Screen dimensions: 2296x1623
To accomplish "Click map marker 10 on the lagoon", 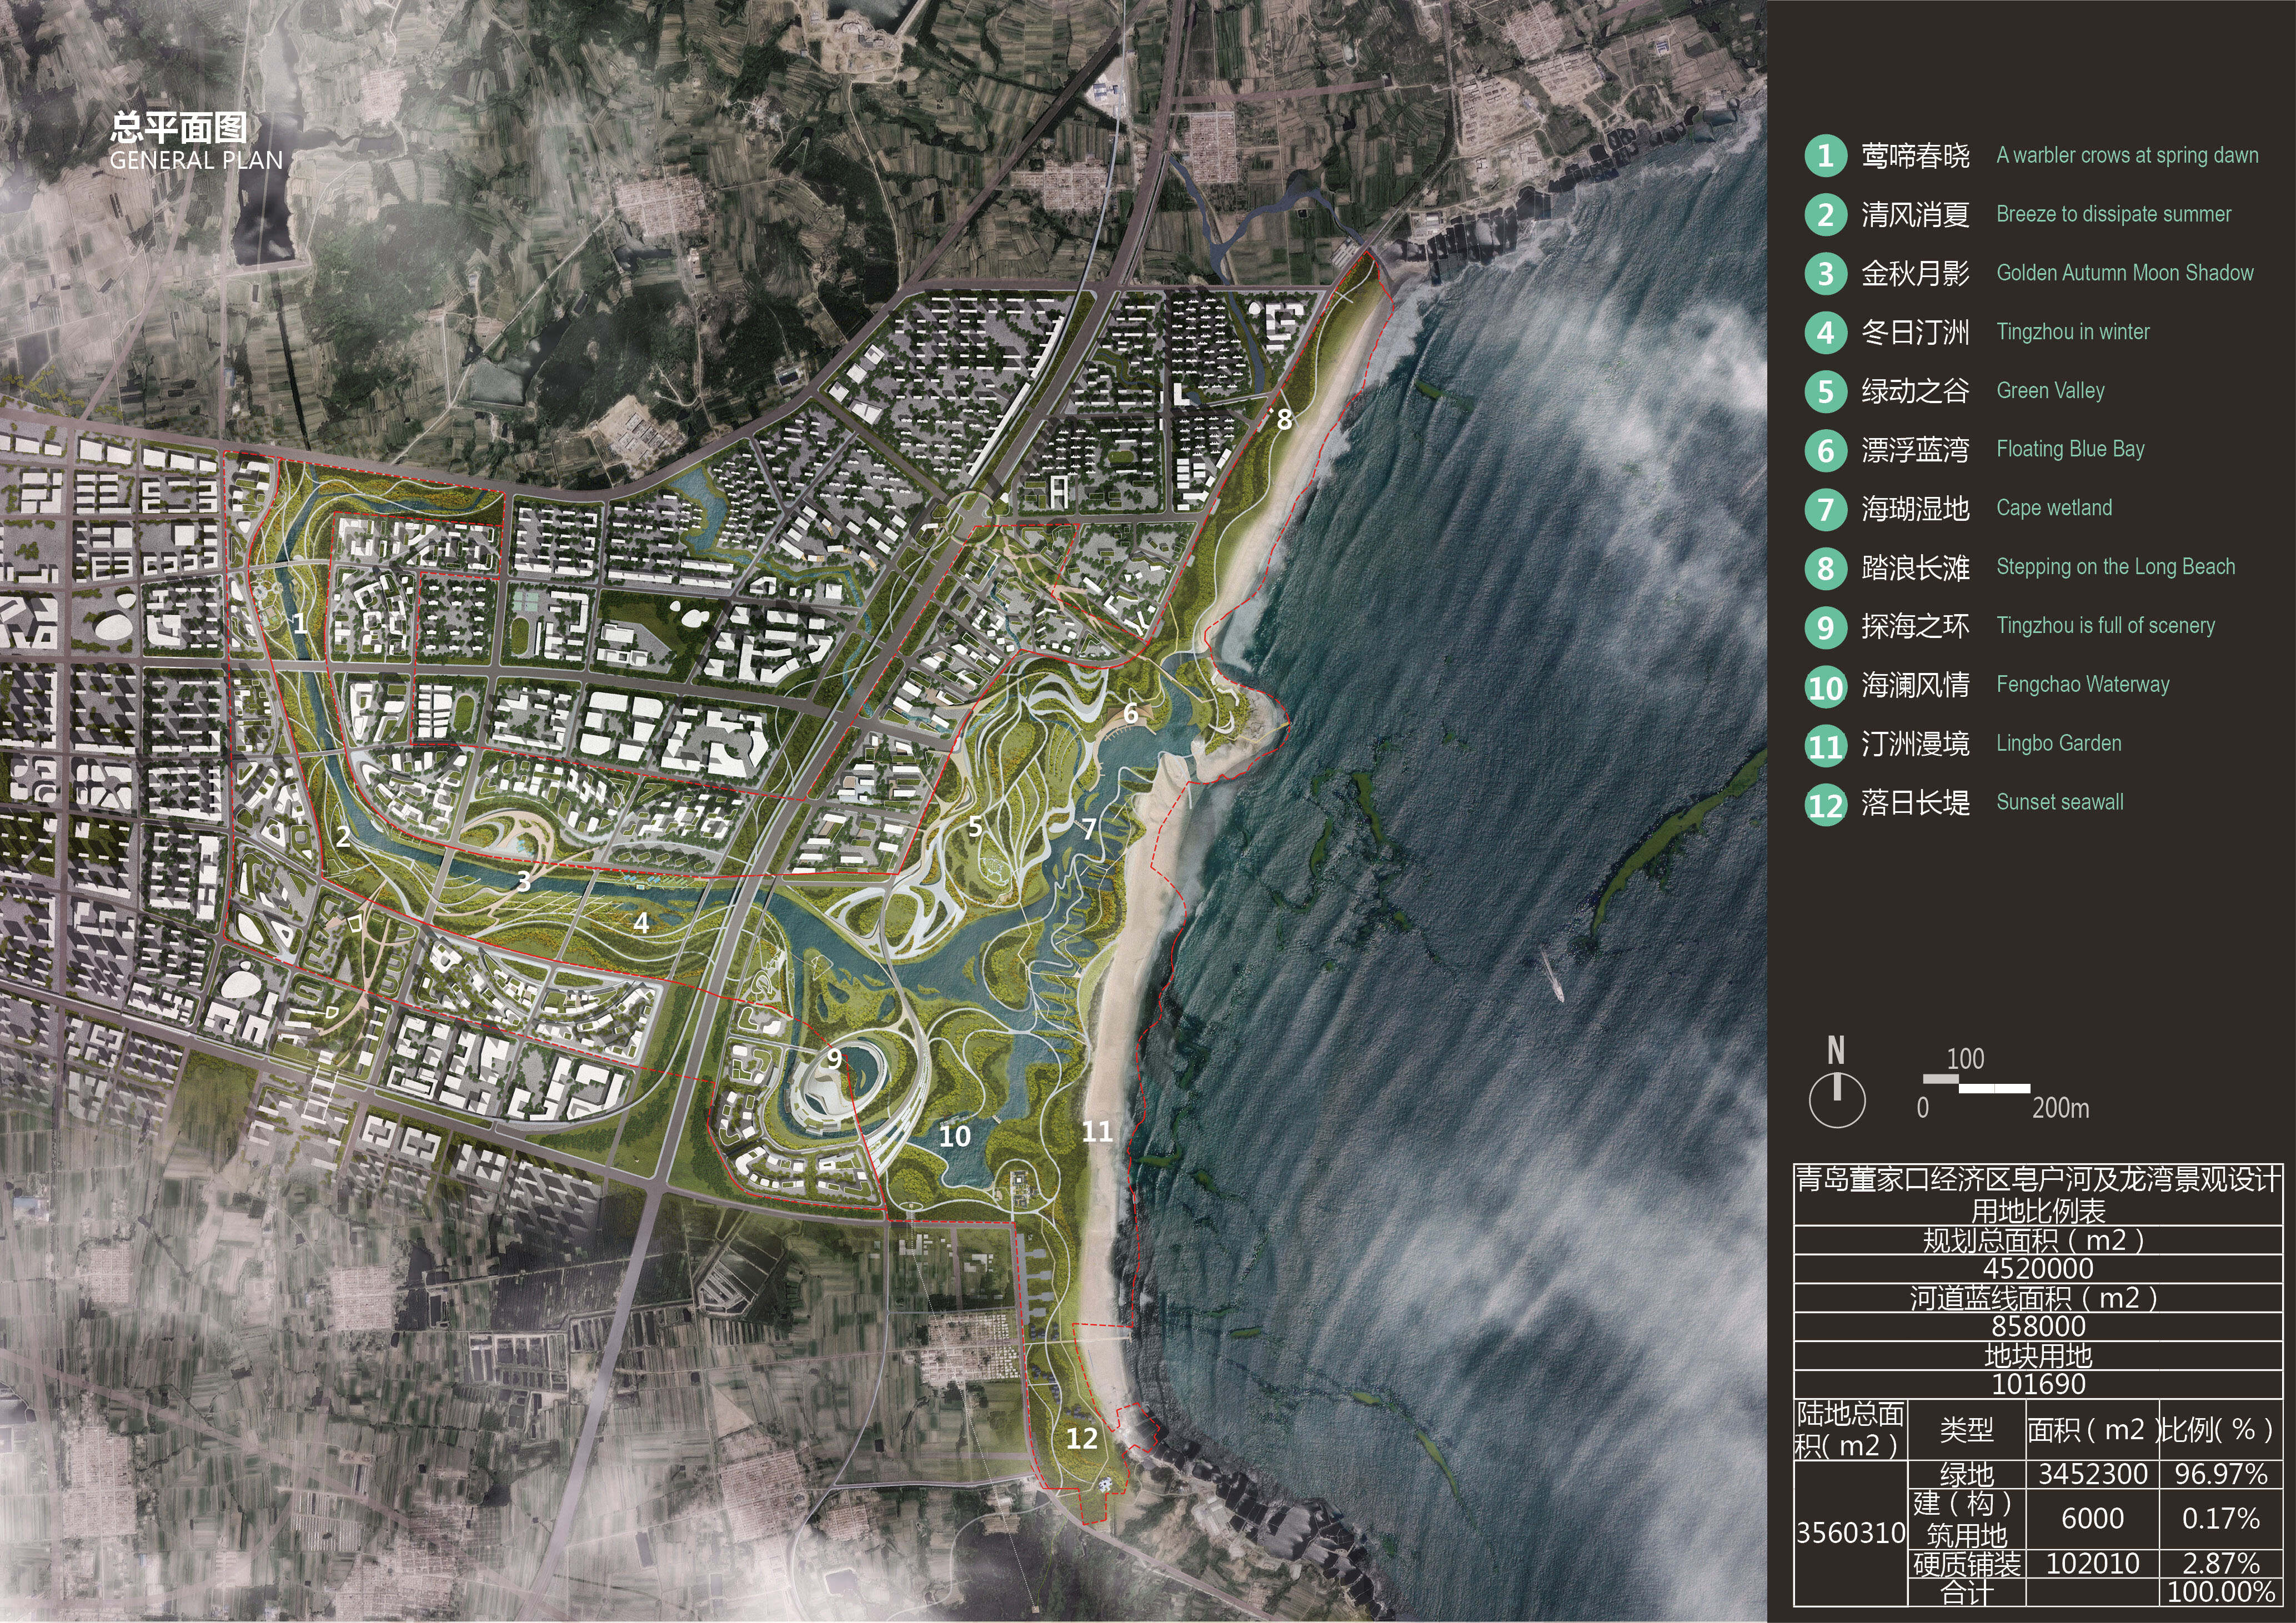I will click(954, 1136).
